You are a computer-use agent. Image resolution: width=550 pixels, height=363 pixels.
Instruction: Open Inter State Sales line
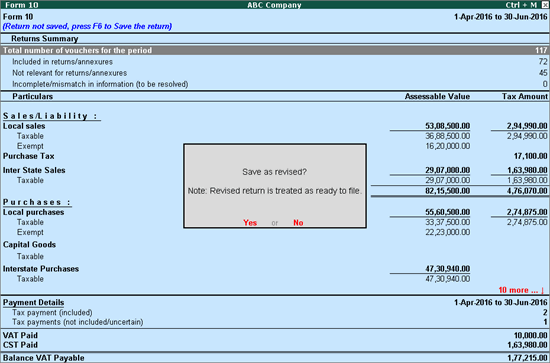click(x=275, y=170)
